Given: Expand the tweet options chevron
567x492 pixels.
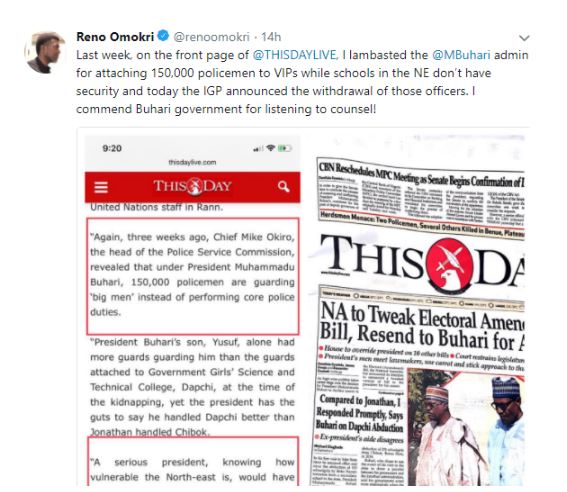Looking at the screenshot, I should click(x=524, y=38).
